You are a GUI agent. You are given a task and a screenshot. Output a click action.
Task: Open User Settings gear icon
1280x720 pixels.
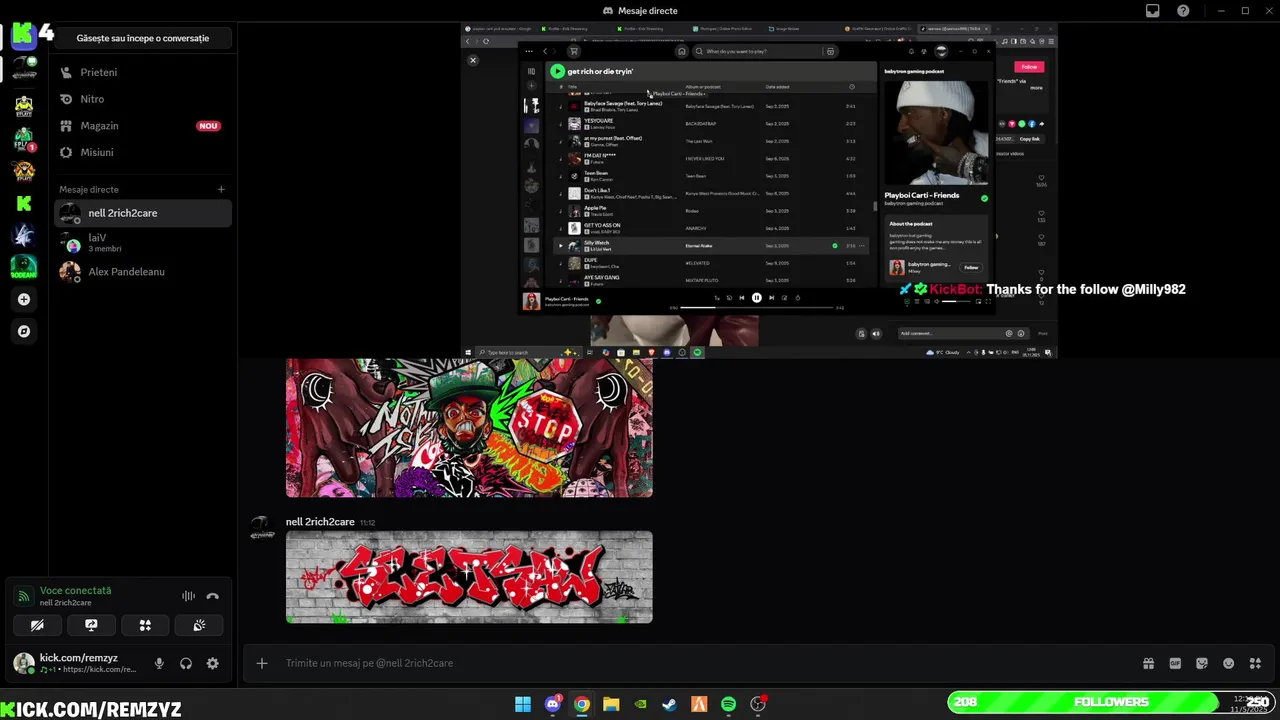(x=212, y=663)
